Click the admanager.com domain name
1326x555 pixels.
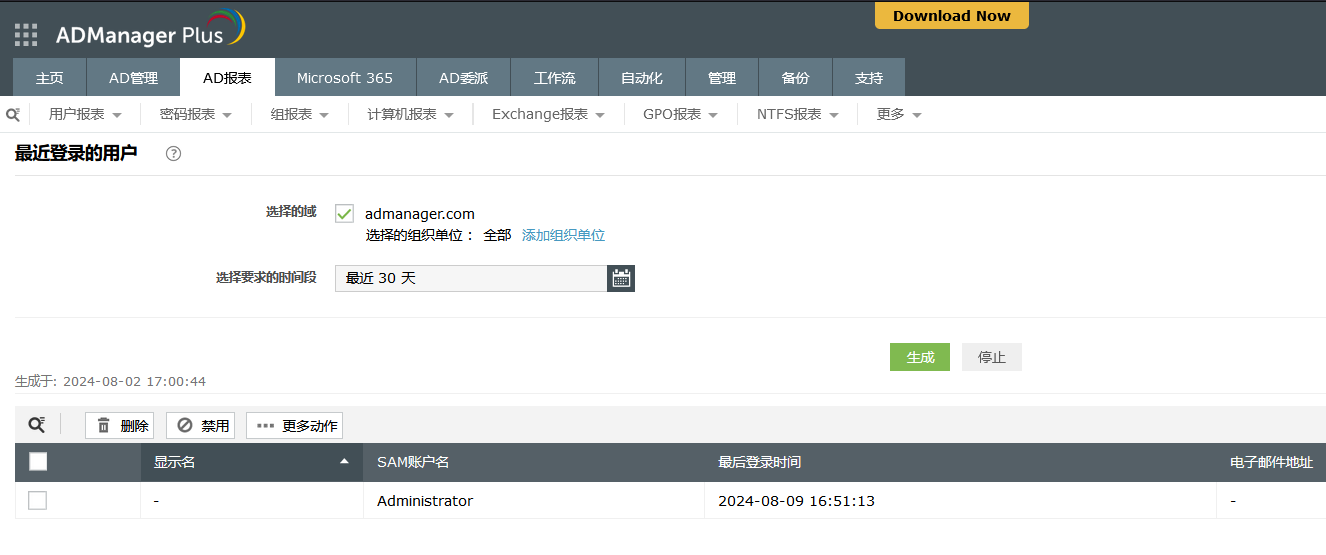pyautogui.click(x=420, y=214)
